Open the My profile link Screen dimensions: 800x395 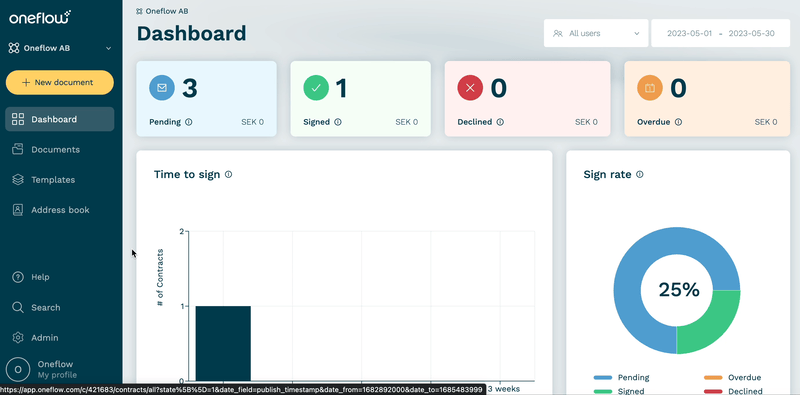[x=57, y=375]
